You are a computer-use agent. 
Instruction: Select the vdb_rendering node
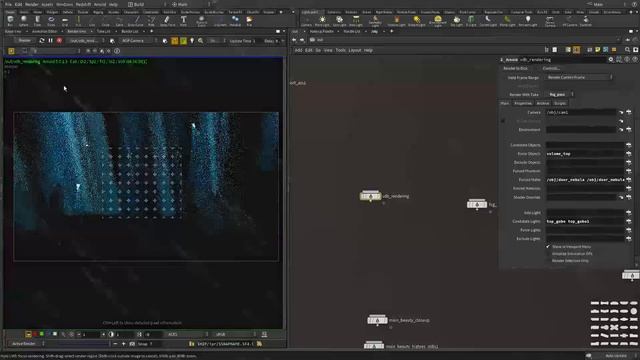pos(370,196)
